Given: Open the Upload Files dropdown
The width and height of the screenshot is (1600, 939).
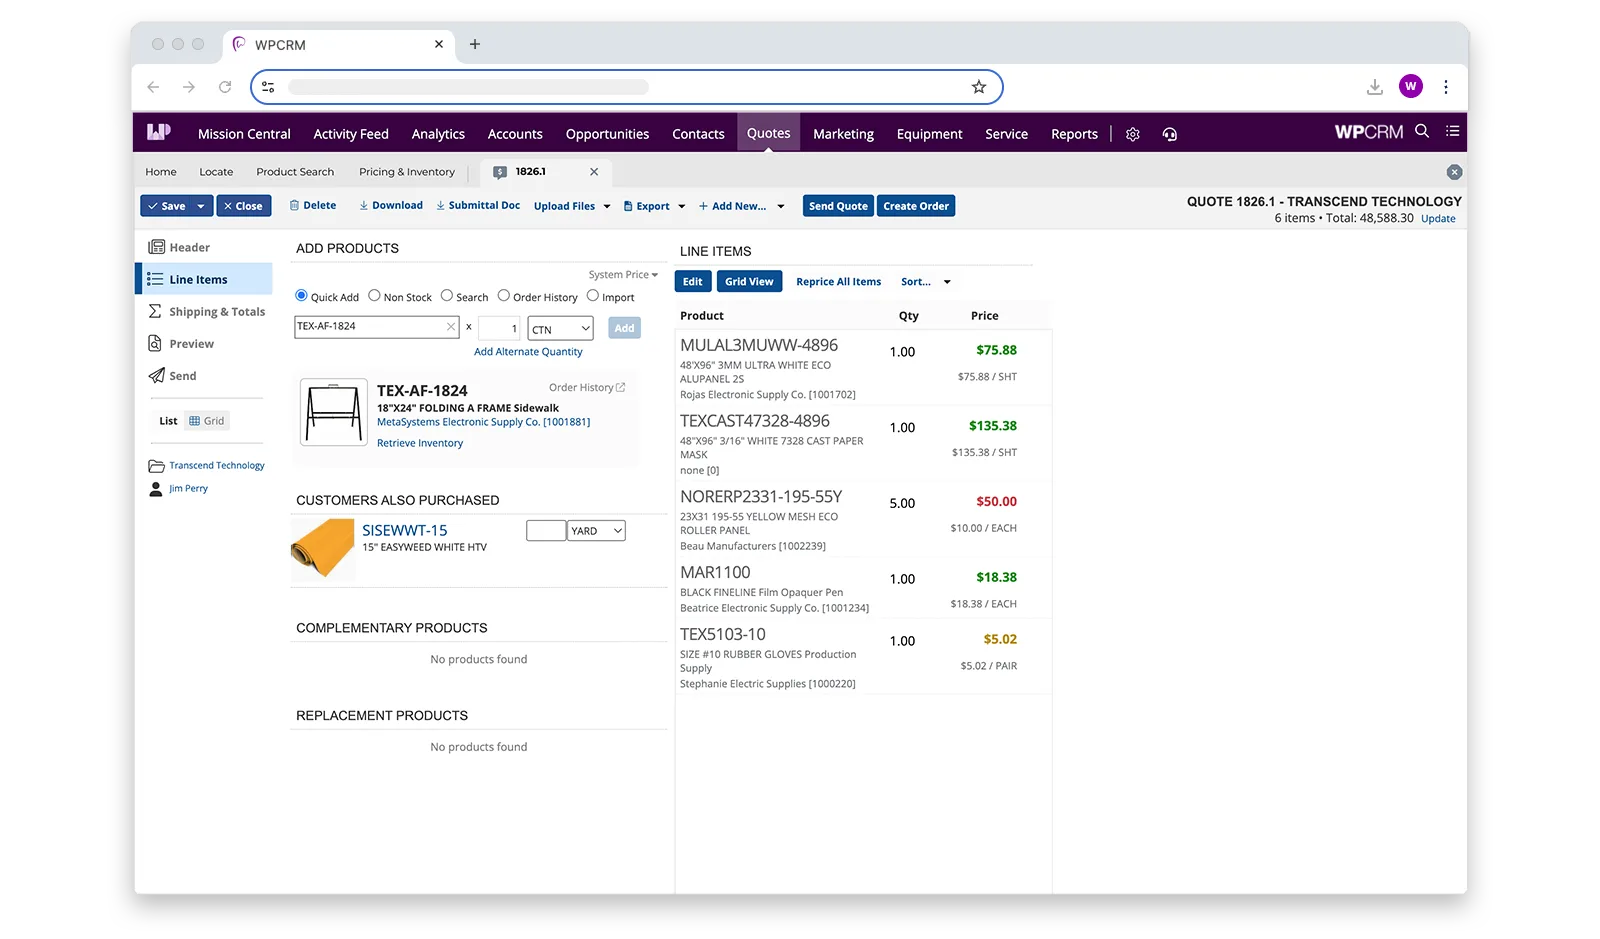Looking at the screenshot, I should [x=572, y=206].
